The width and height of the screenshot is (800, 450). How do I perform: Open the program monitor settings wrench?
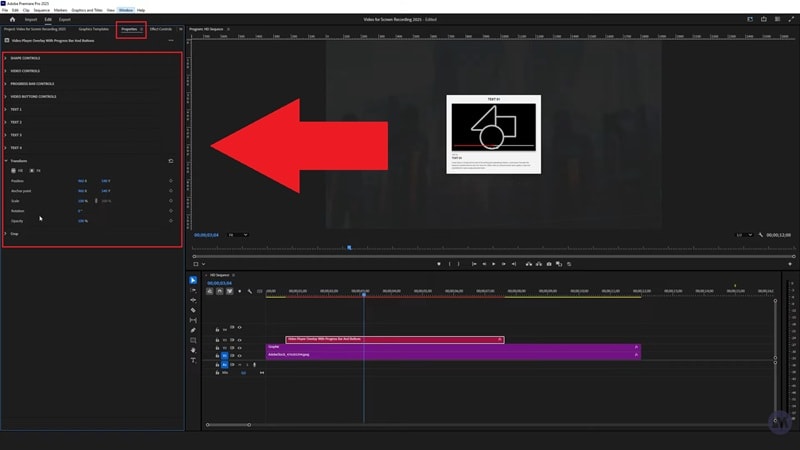[761, 235]
